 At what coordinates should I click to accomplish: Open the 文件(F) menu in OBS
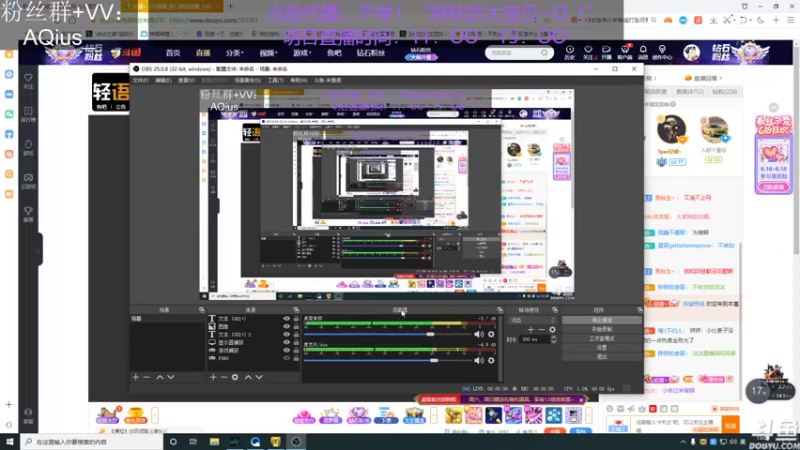click(141, 81)
